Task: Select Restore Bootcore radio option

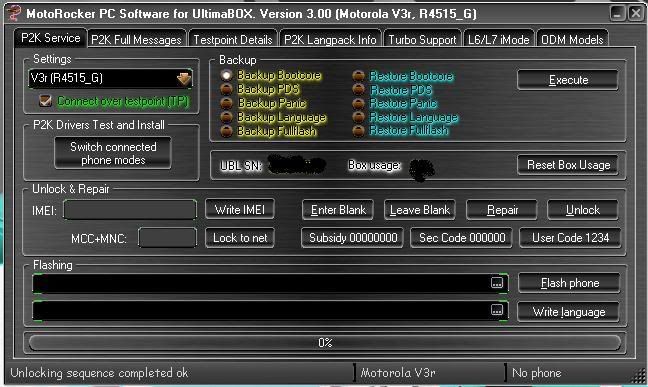Action: click(358, 76)
